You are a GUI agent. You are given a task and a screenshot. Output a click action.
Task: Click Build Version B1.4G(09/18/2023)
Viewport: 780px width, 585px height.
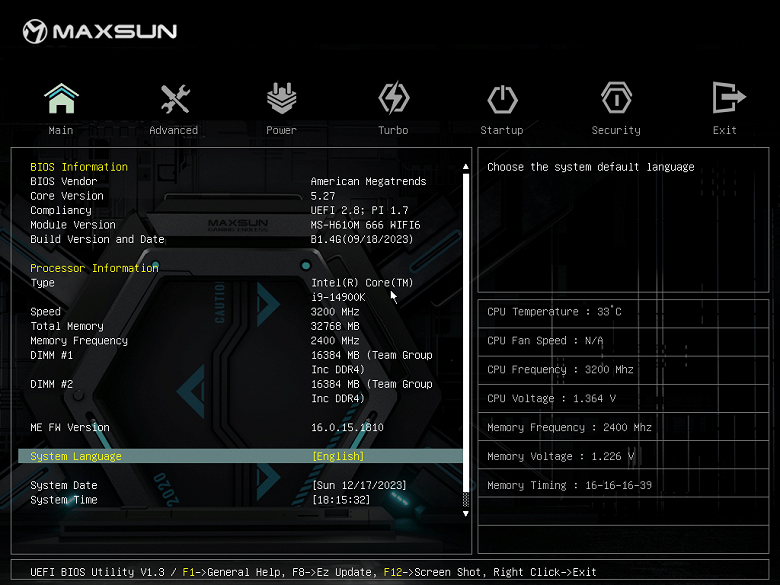tap(362, 239)
